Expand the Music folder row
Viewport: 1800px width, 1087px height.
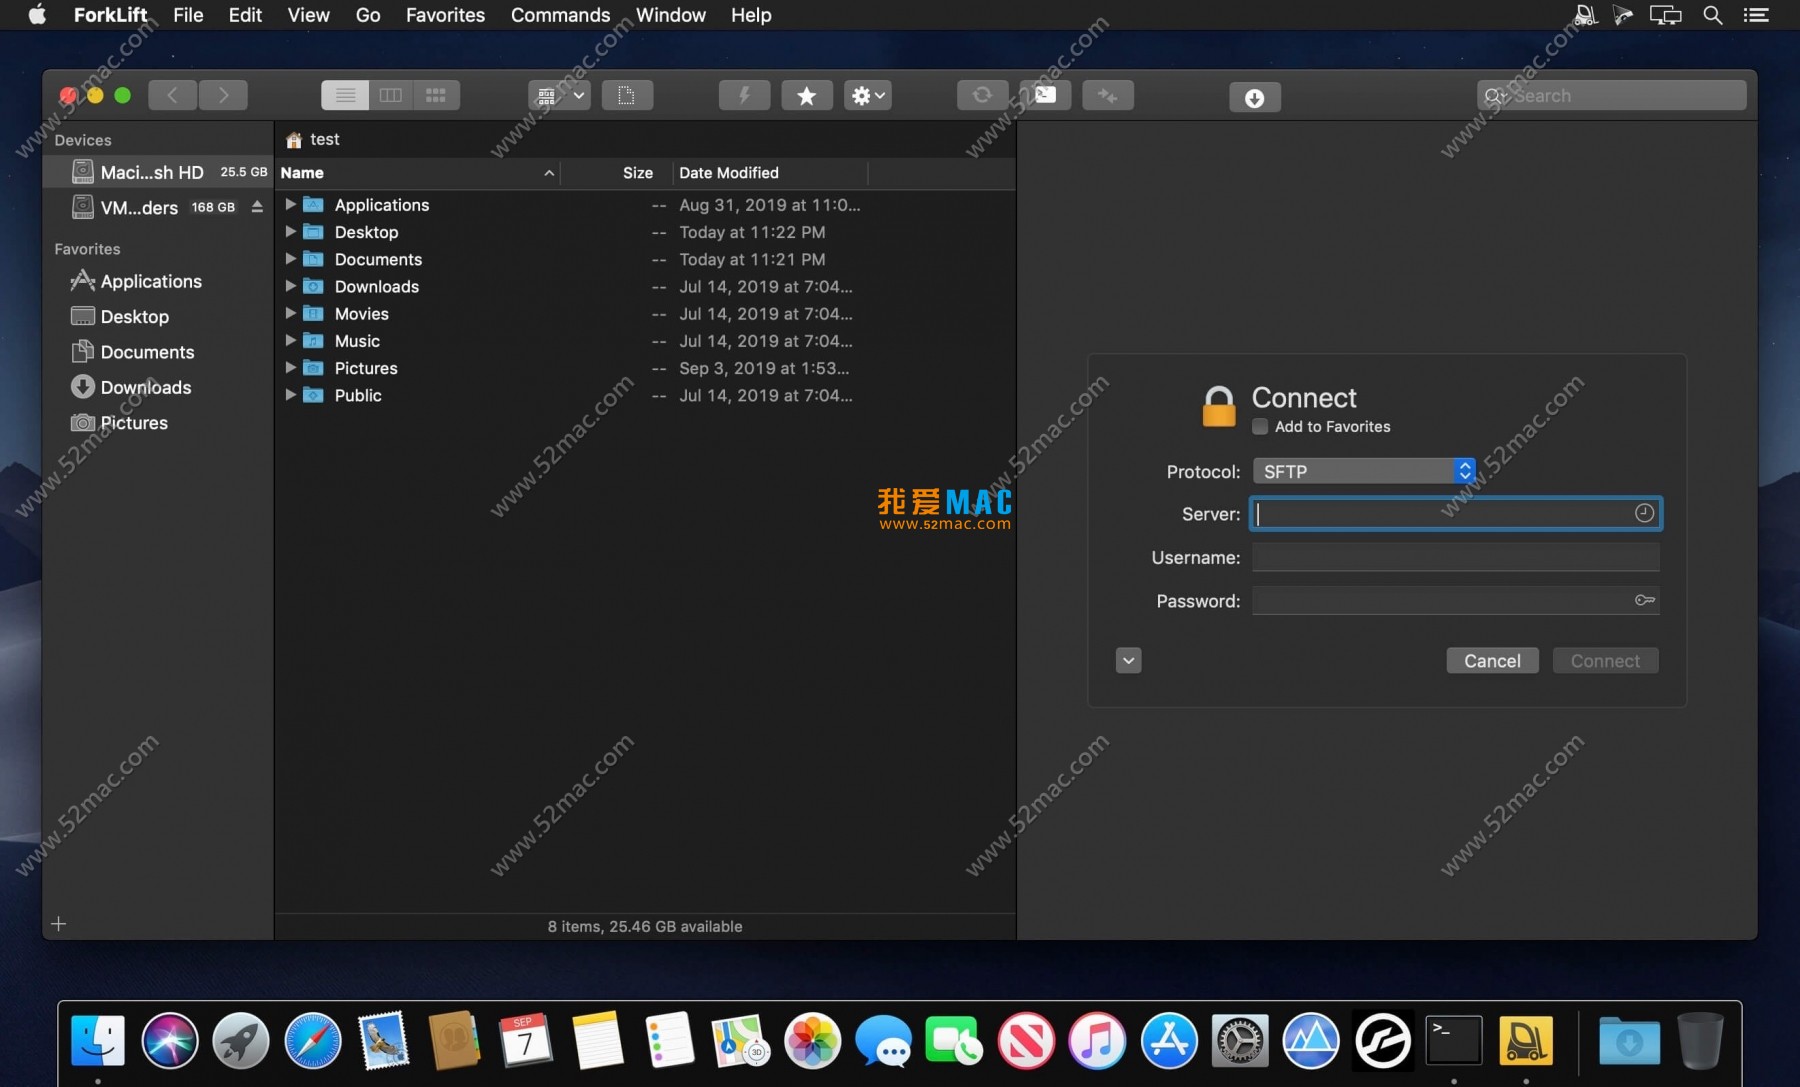tap(290, 340)
